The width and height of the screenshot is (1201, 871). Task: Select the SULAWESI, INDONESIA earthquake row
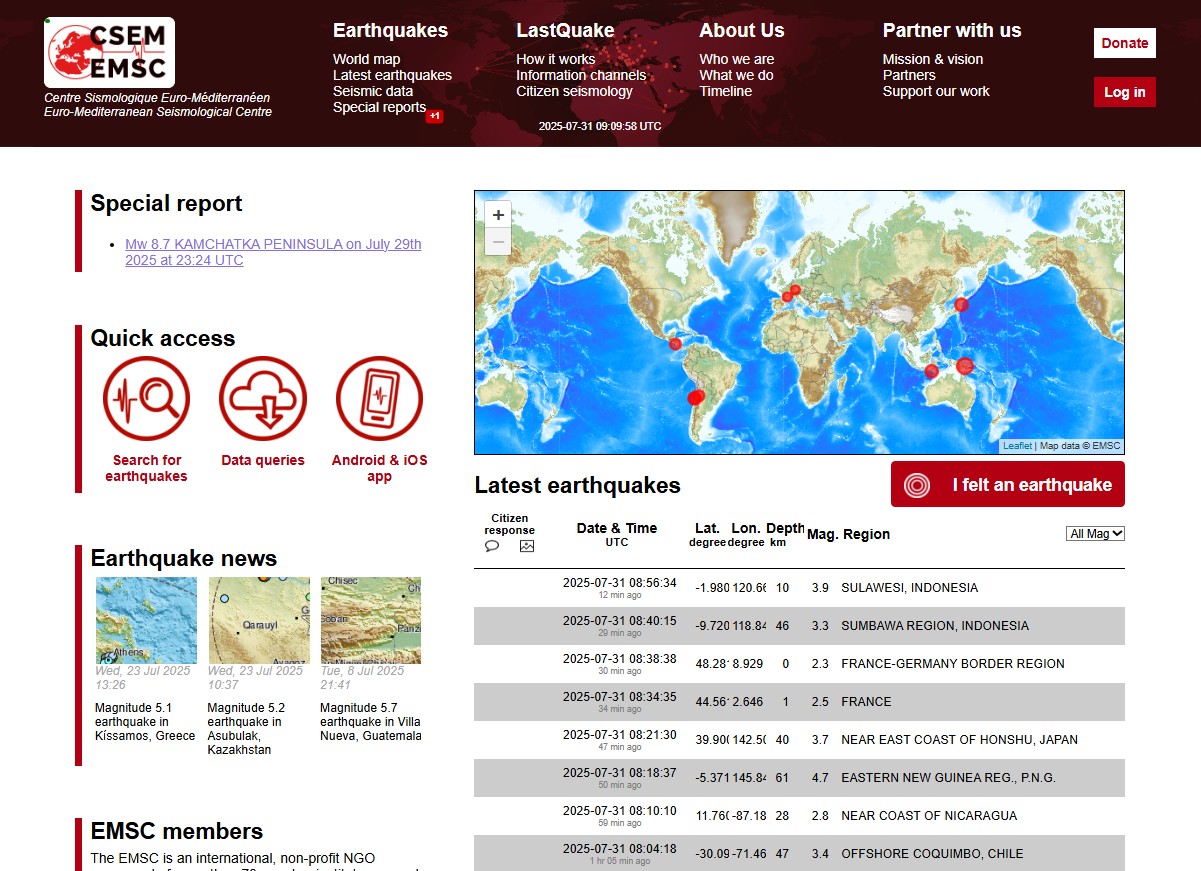click(x=799, y=588)
